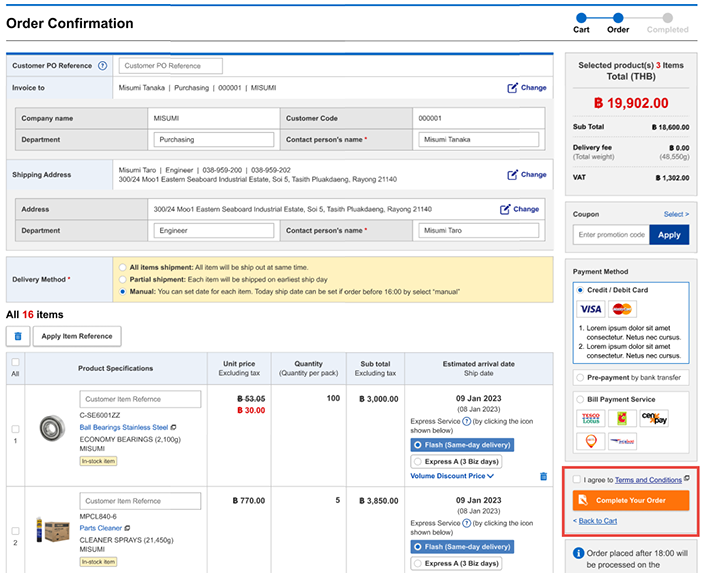
Task: Select Pre-payment by bank transfer option
Action: (x=581, y=377)
